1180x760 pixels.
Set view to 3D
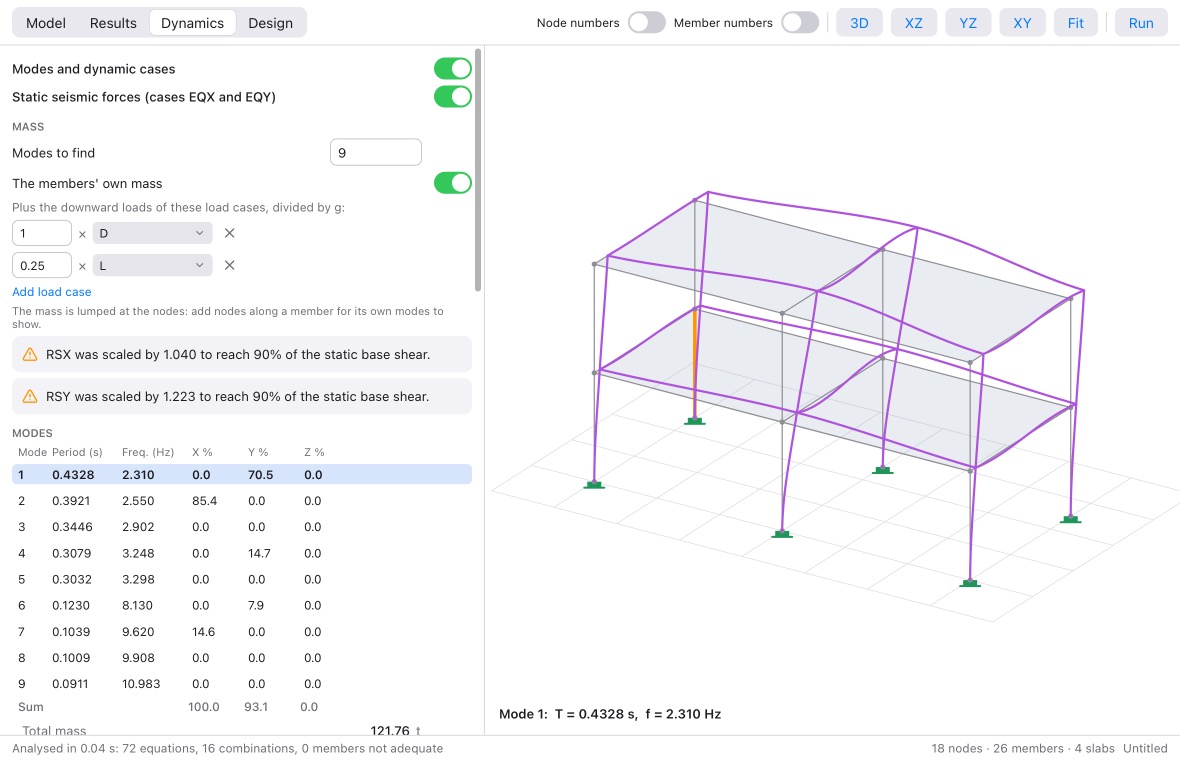tap(859, 23)
